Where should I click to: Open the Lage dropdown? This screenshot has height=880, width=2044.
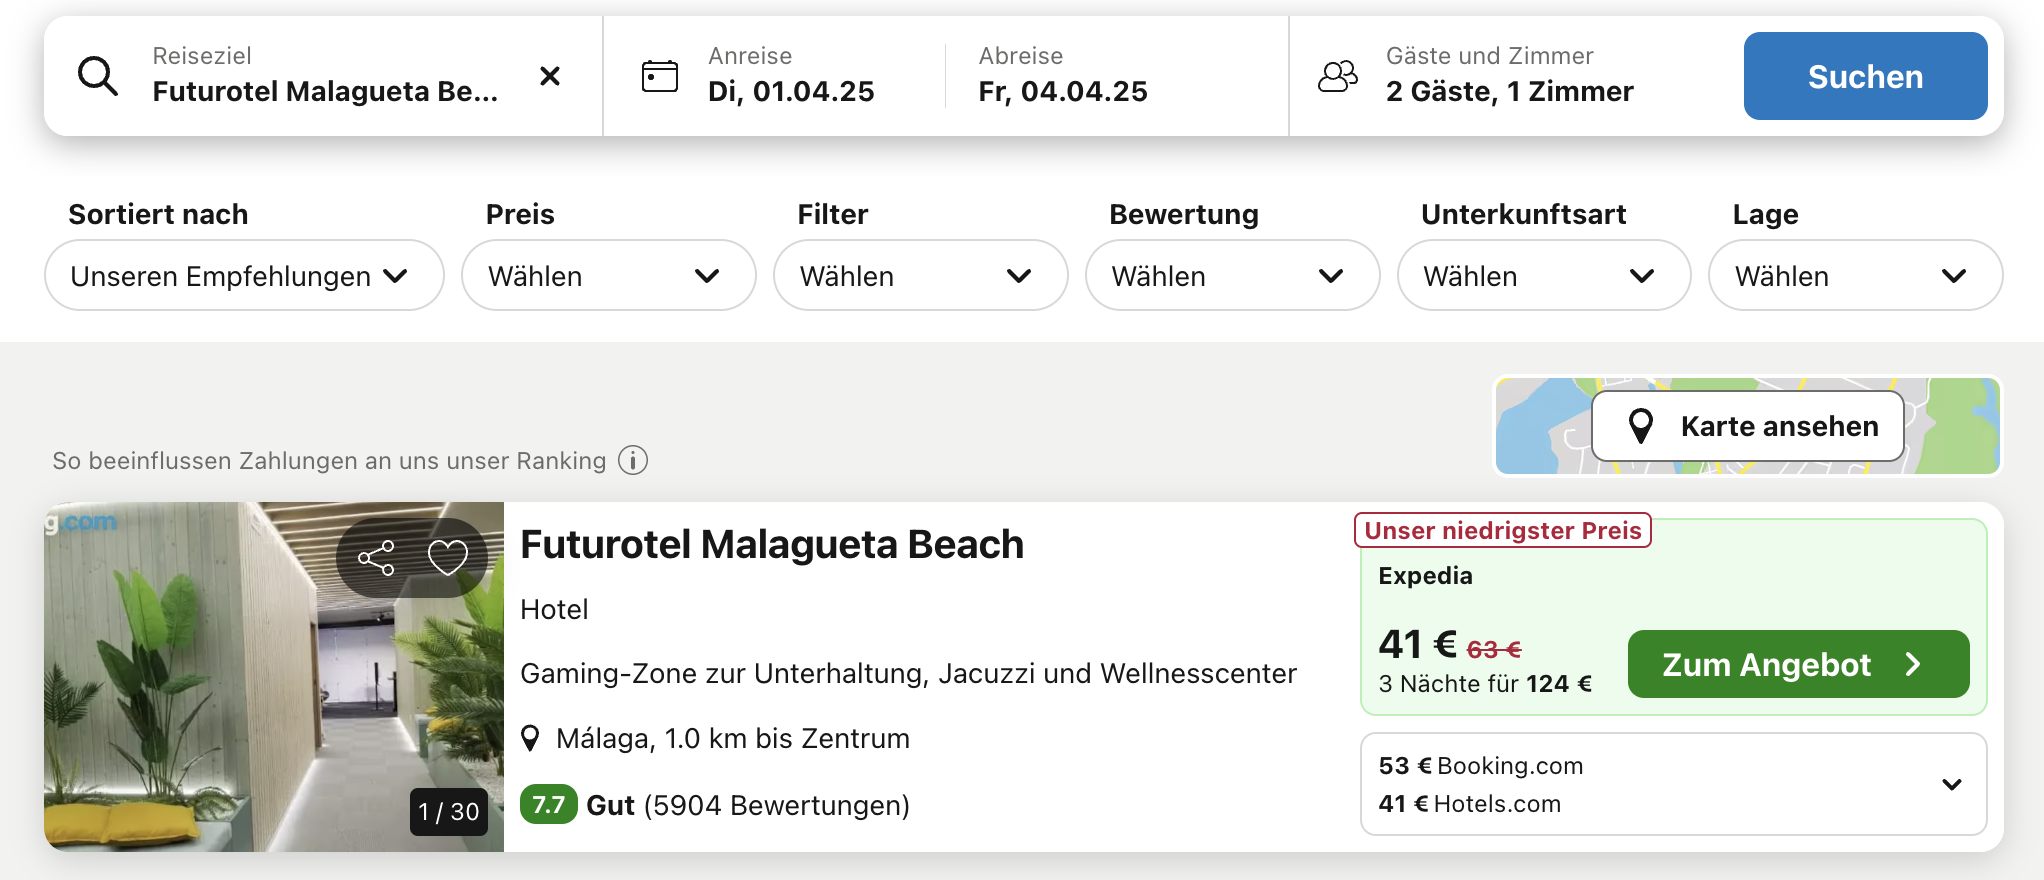pyautogui.click(x=1855, y=275)
